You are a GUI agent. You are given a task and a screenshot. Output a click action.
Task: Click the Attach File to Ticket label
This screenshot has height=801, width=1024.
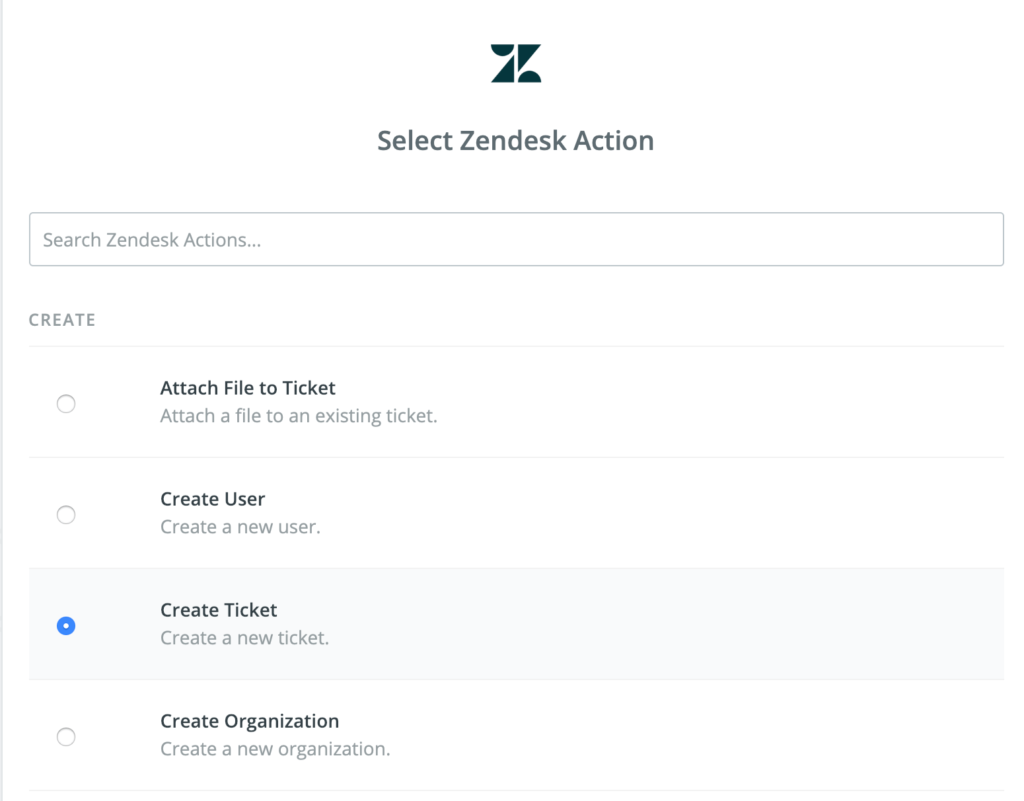tap(247, 388)
